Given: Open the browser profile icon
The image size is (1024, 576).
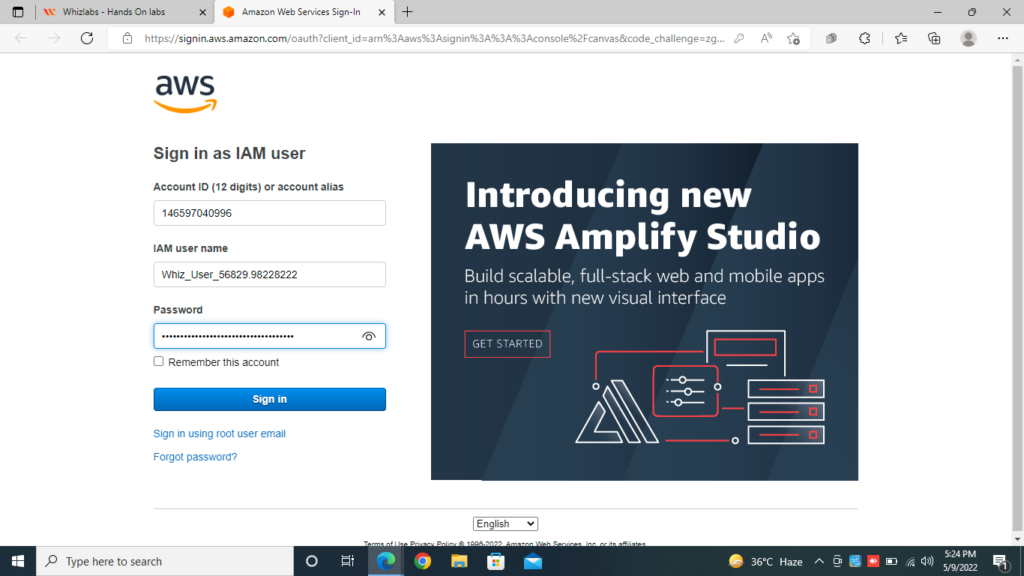Looking at the screenshot, I should [x=968, y=38].
